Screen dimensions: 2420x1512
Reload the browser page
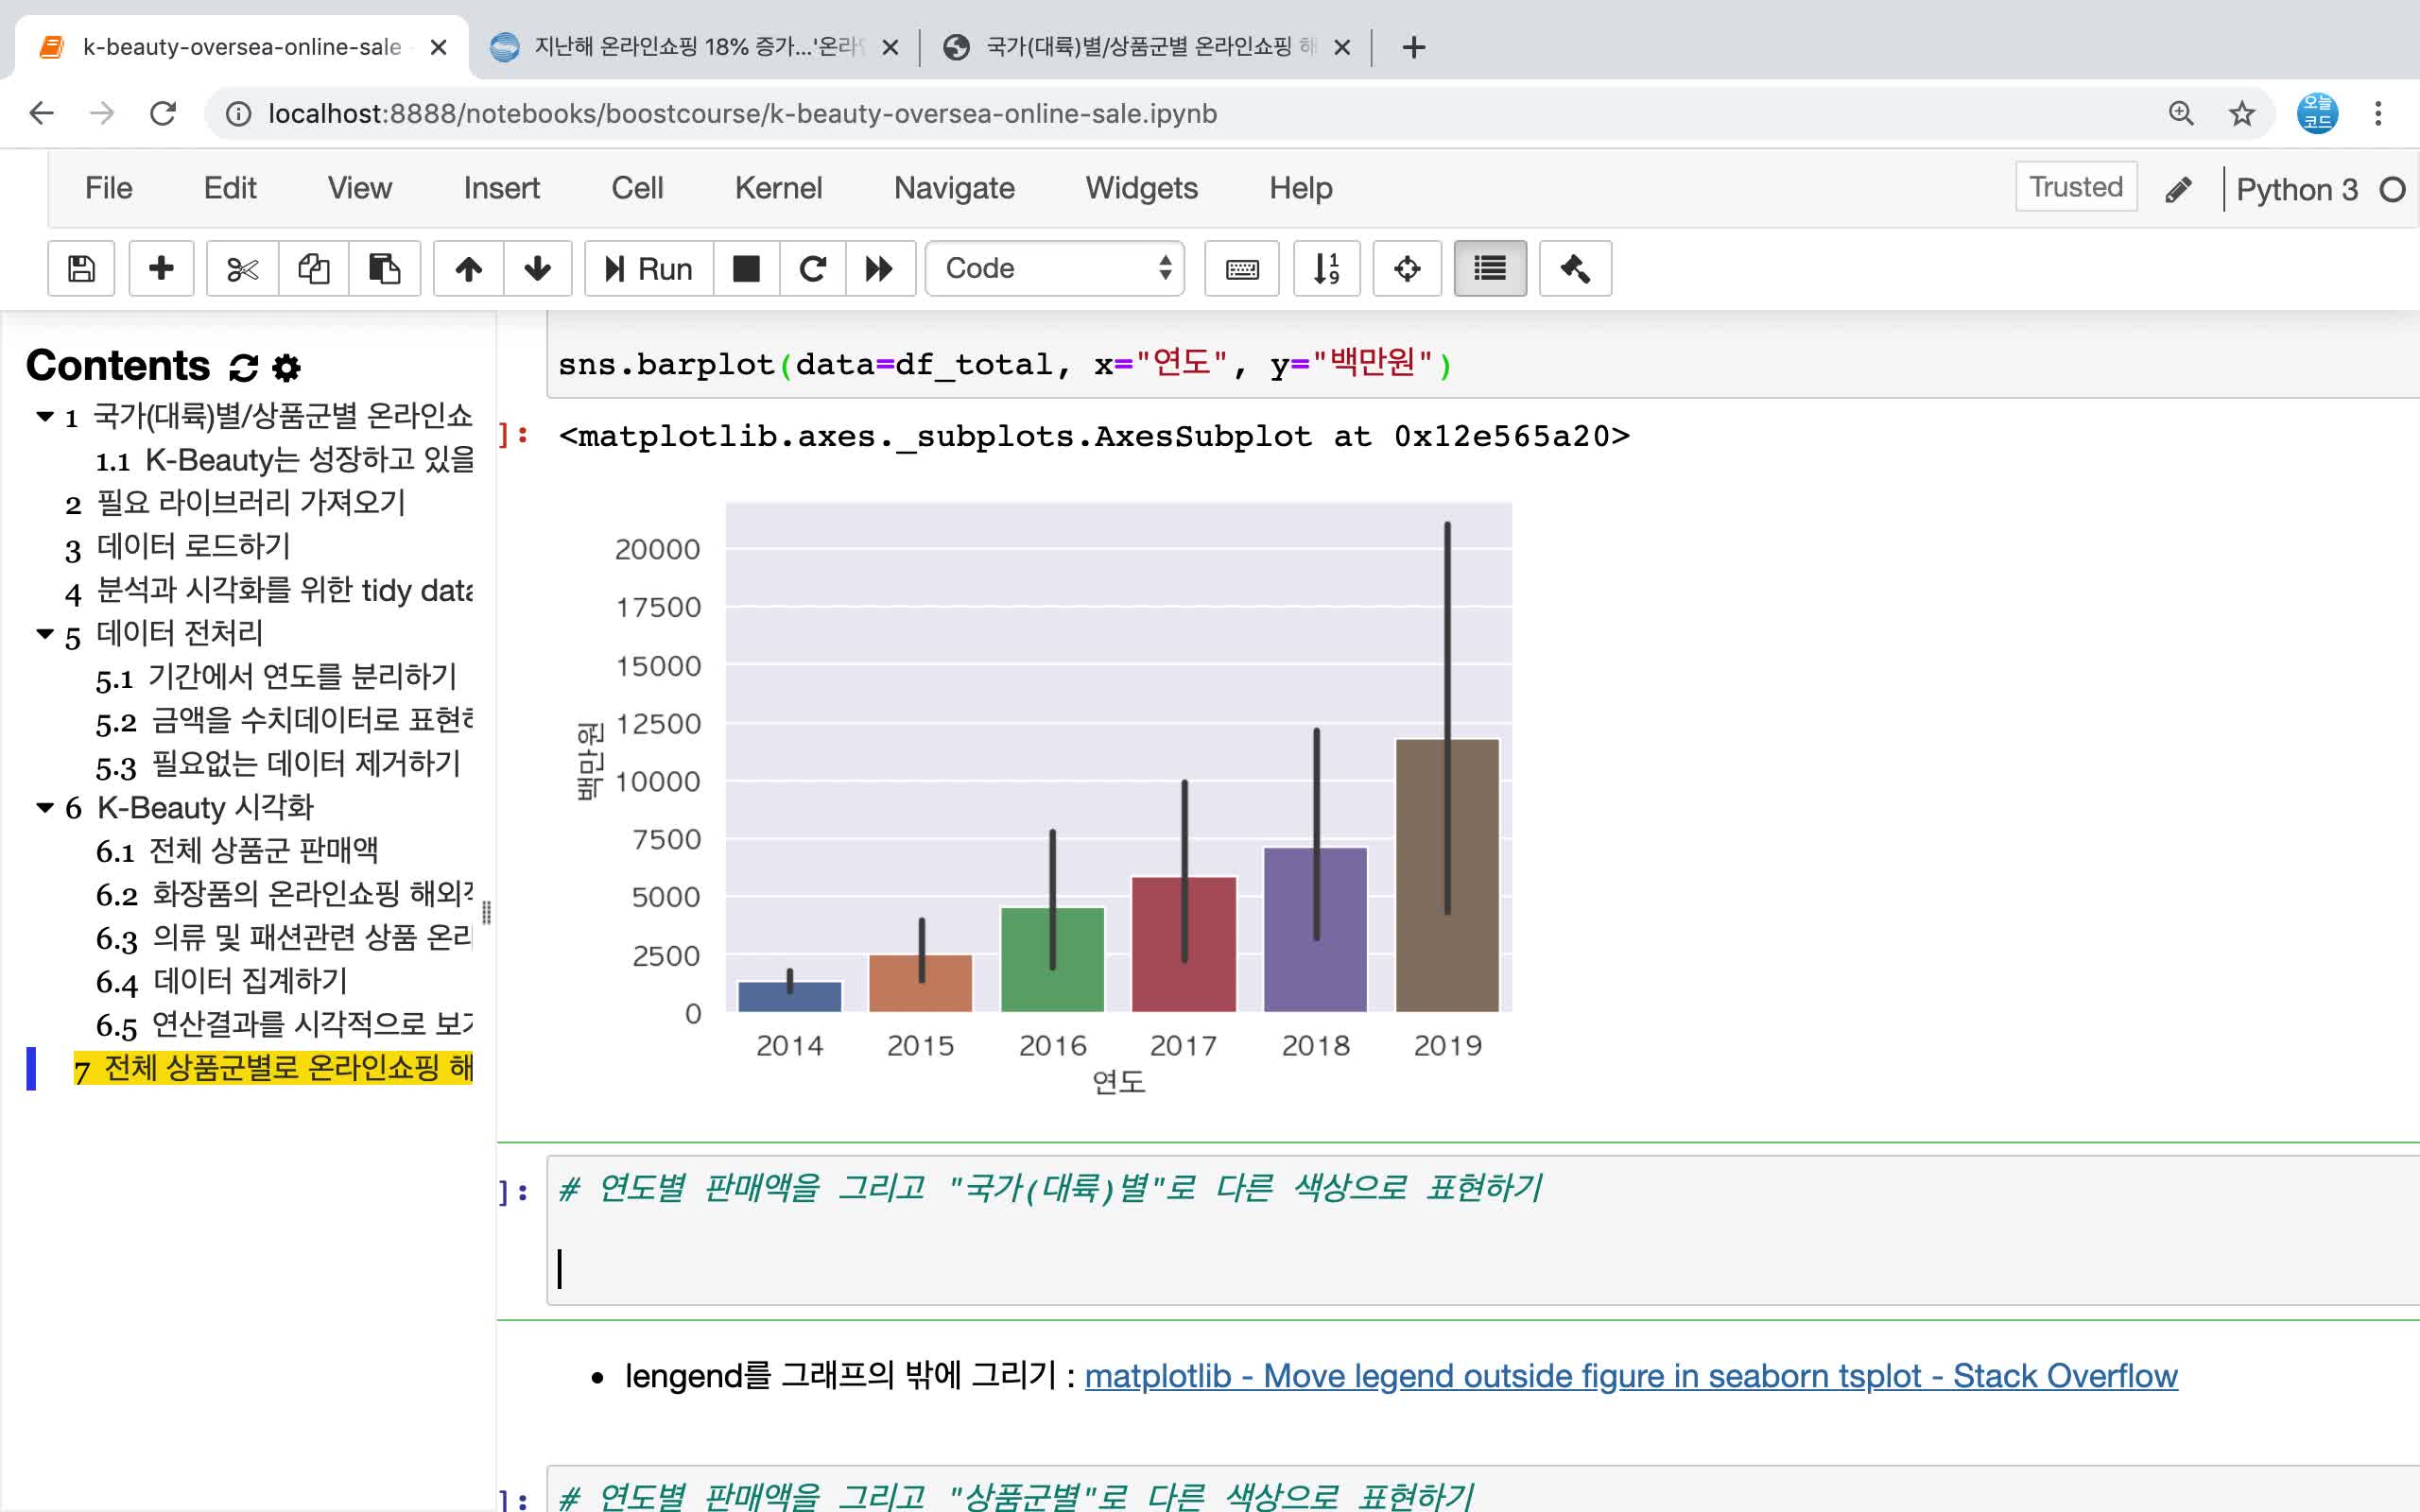[x=163, y=113]
